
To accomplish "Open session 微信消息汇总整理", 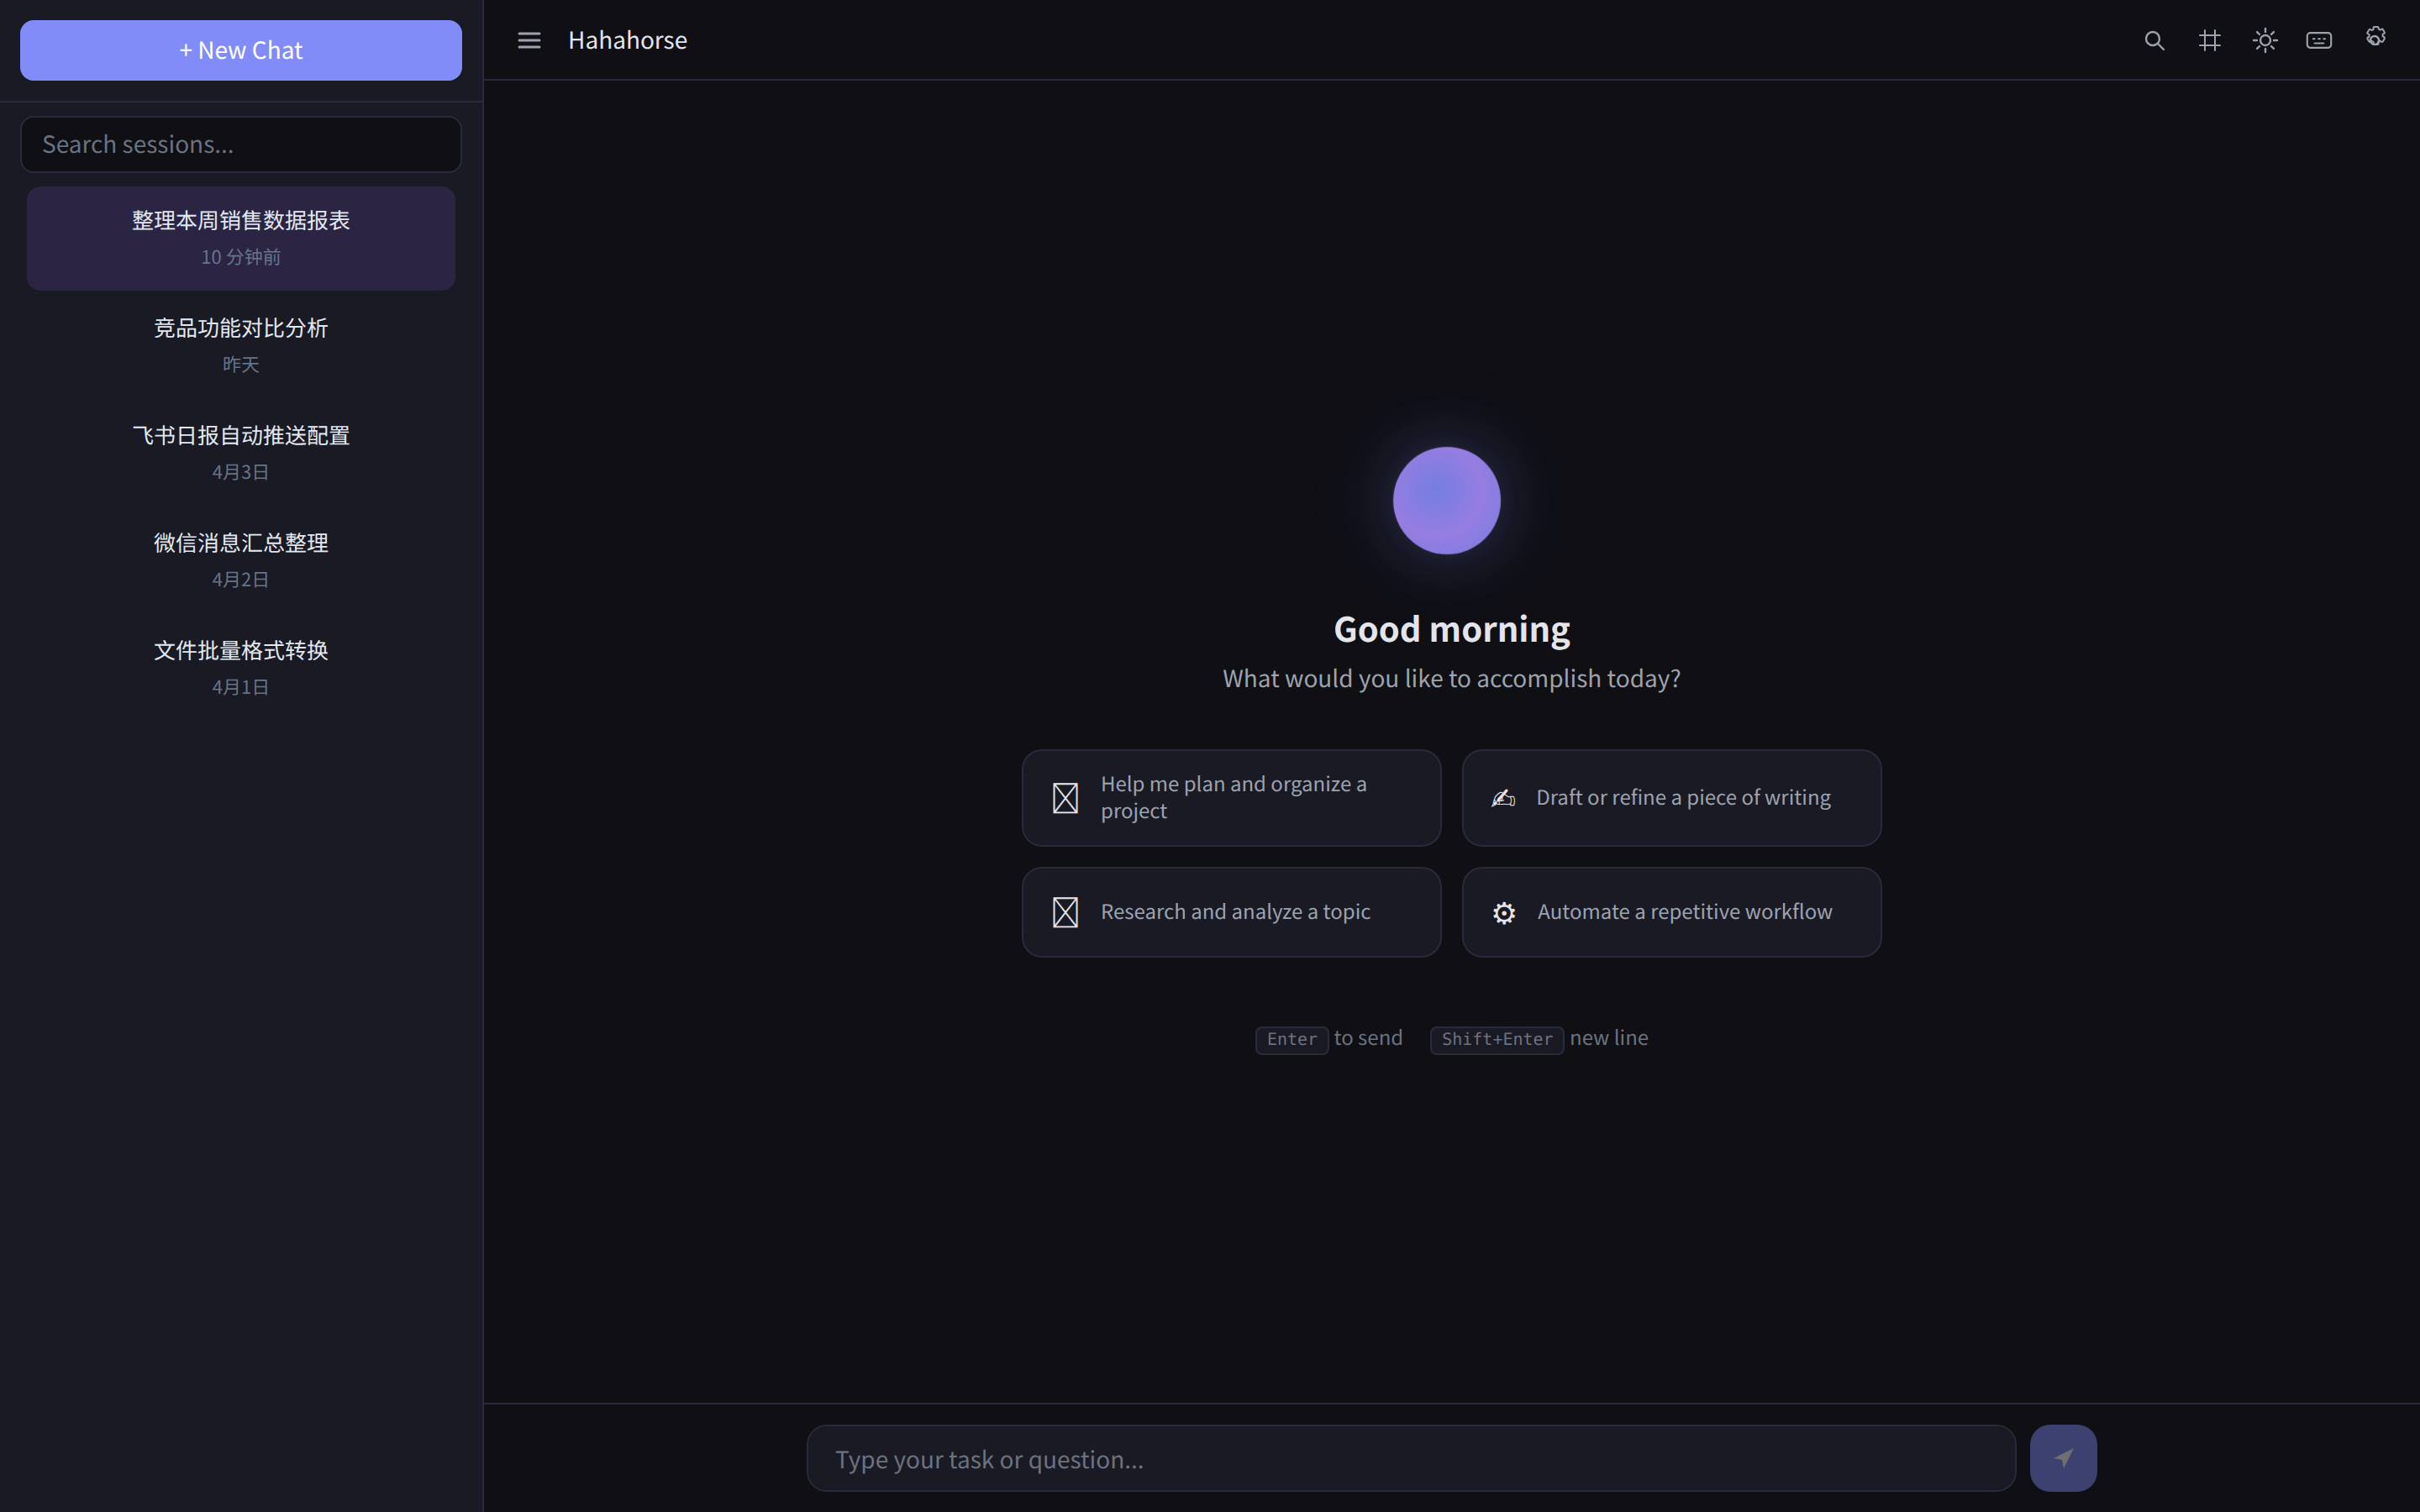I will point(241,560).
